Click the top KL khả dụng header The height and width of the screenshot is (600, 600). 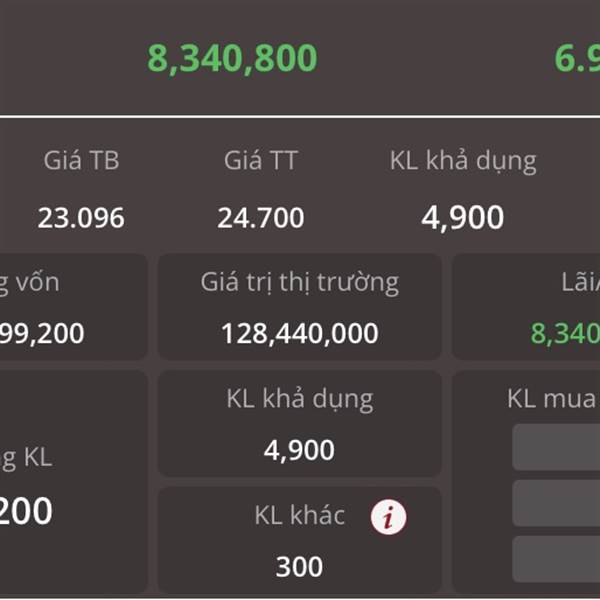tap(463, 161)
